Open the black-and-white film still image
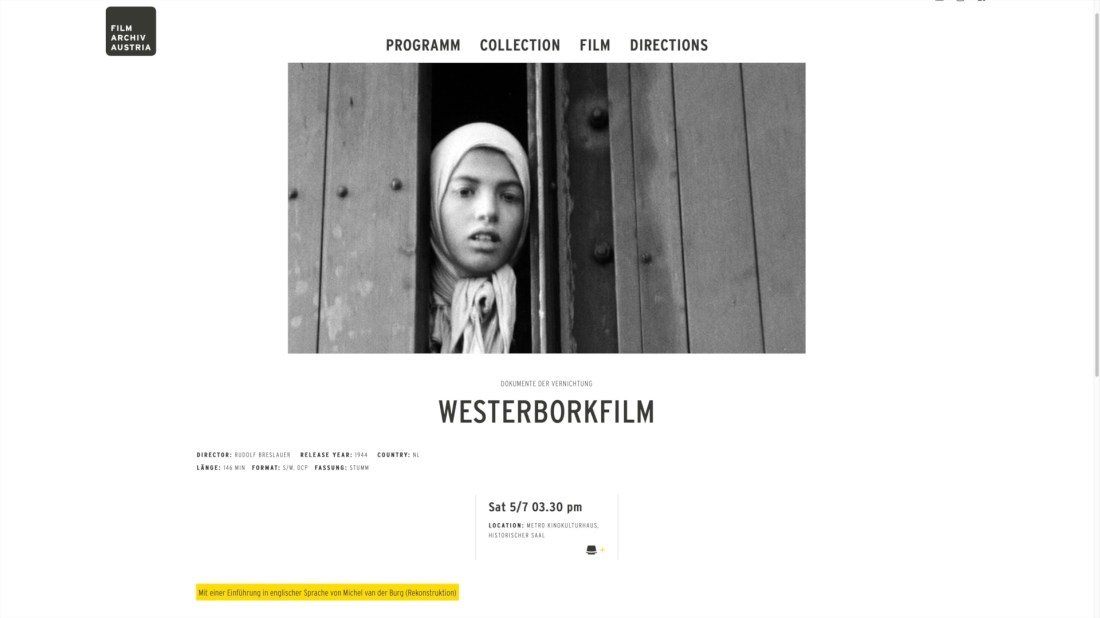This screenshot has height=618, width=1100. (546, 208)
